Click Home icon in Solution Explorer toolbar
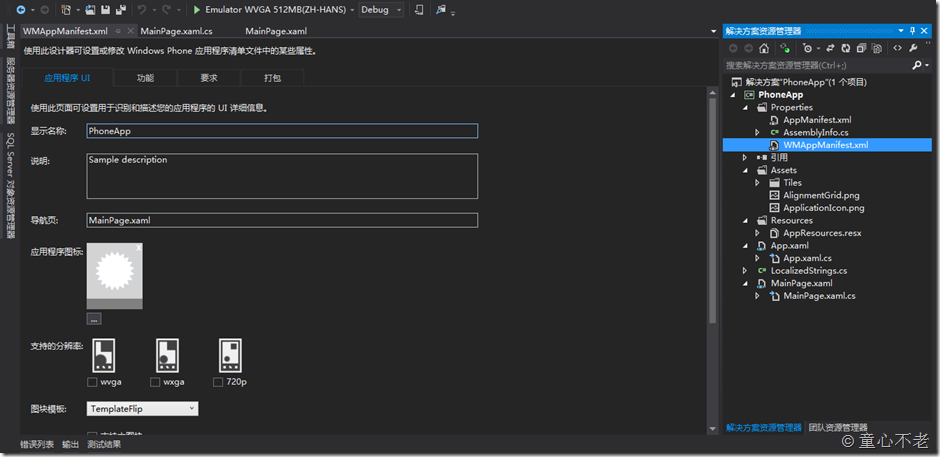 pos(764,49)
